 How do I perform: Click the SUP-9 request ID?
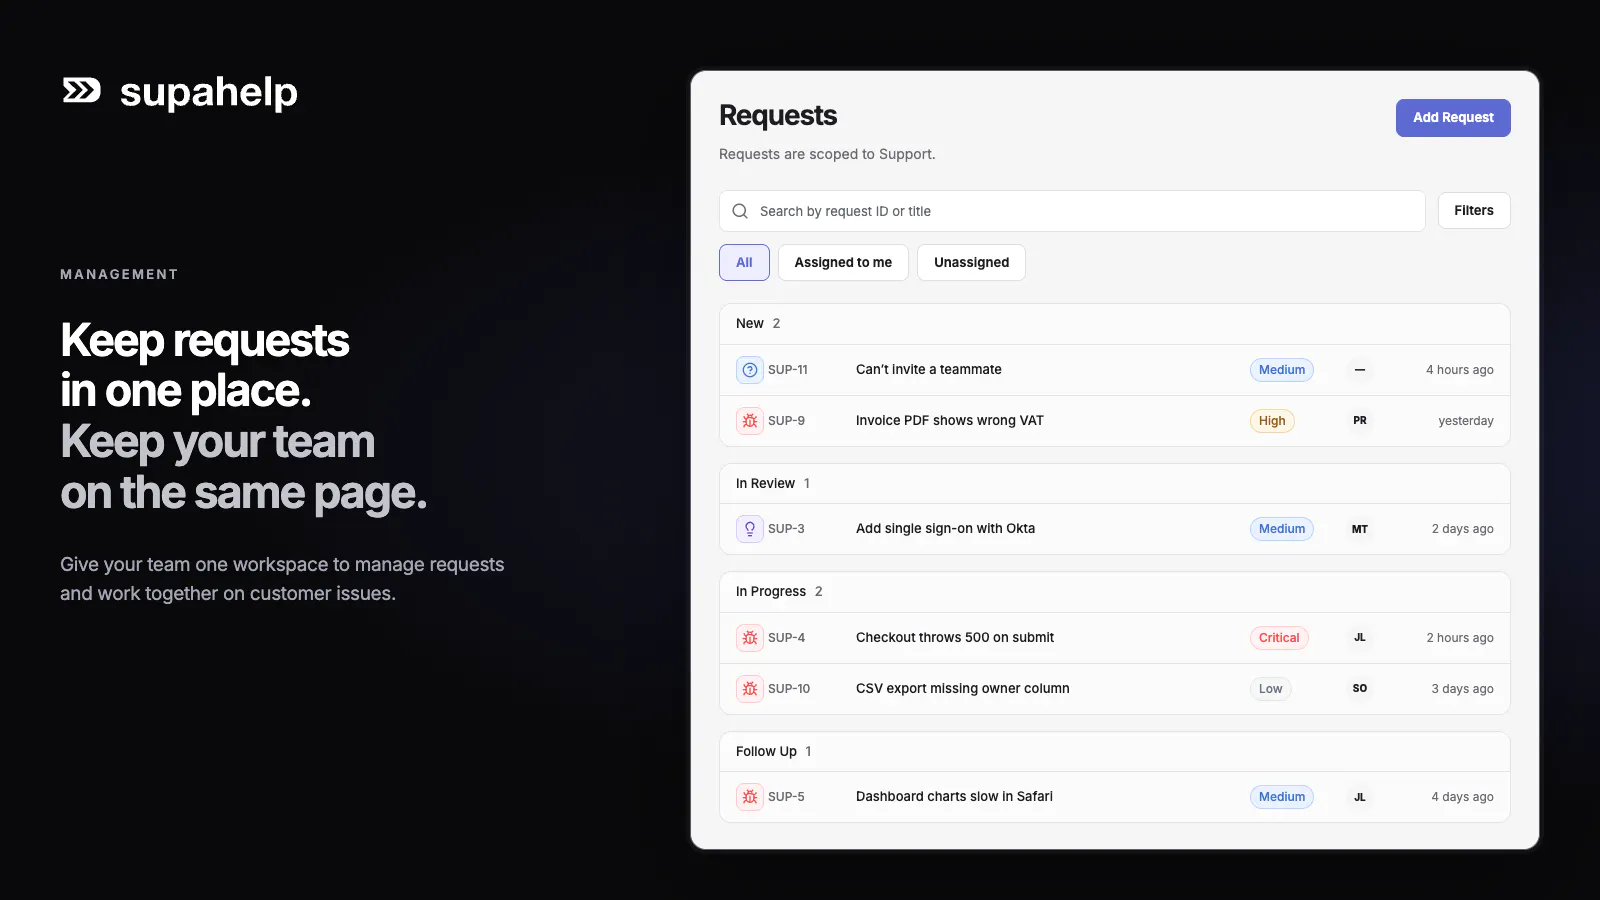tap(786, 421)
